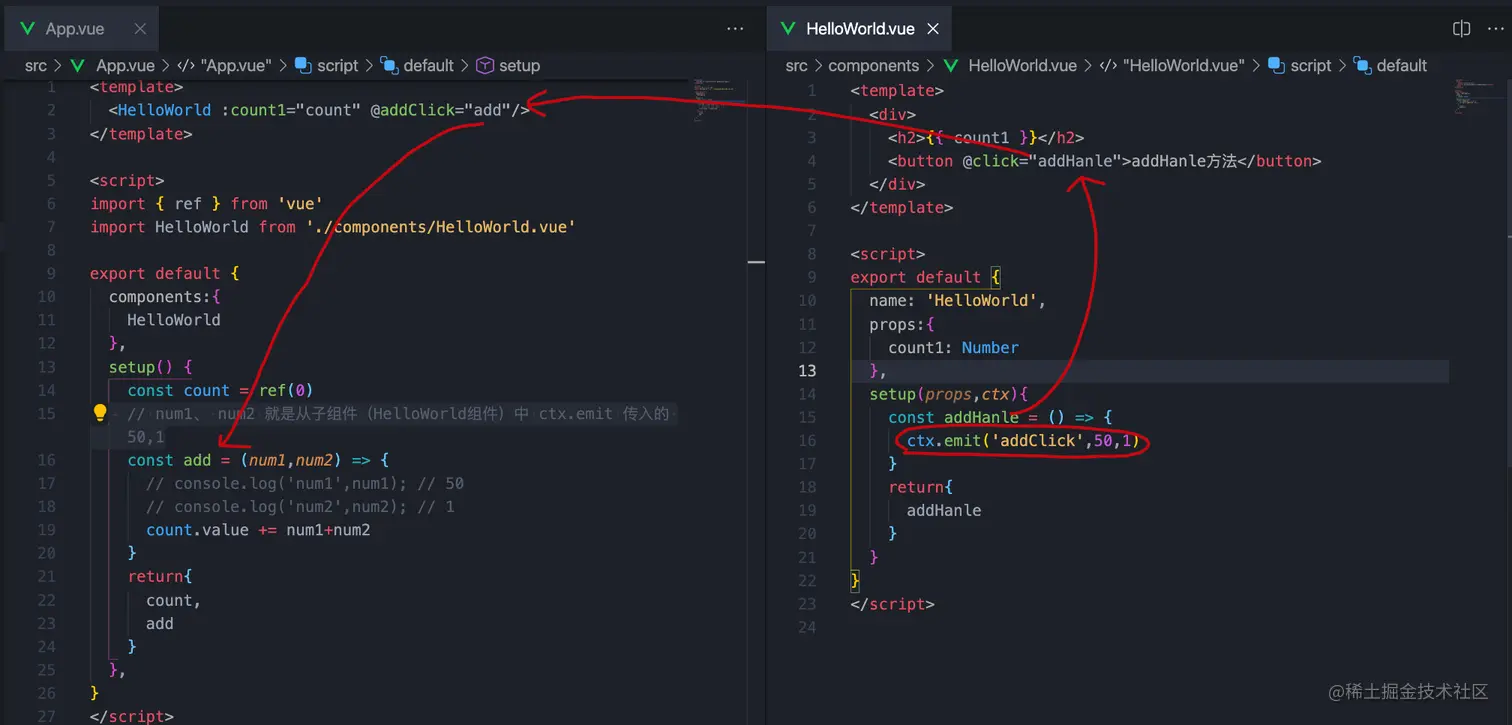The height and width of the screenshot is (725, 1512).
Task: Open the default breadcrumb in the left pane
Action: pyautogui.click(x=429, y=66)
